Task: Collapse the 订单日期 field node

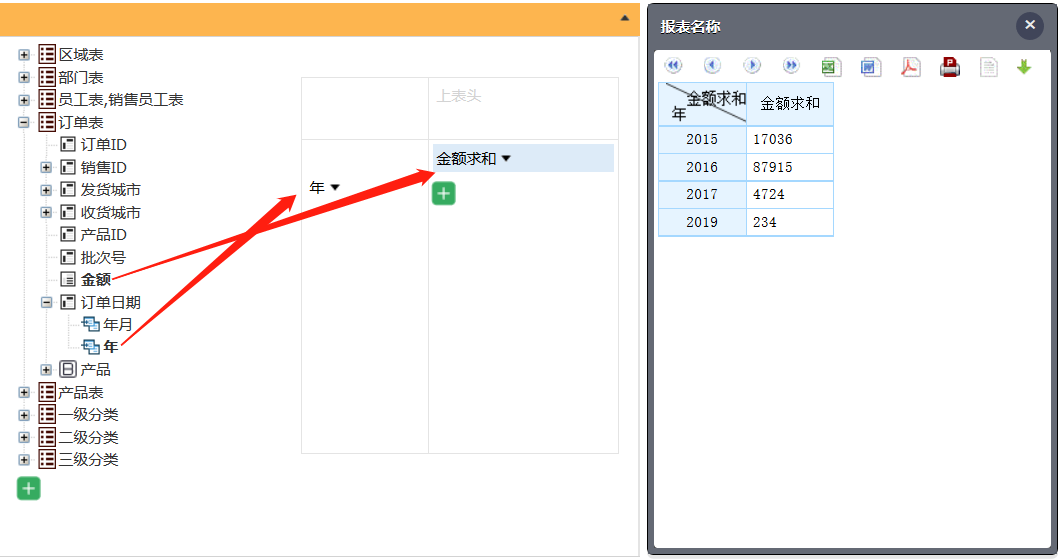Action: 46,302
